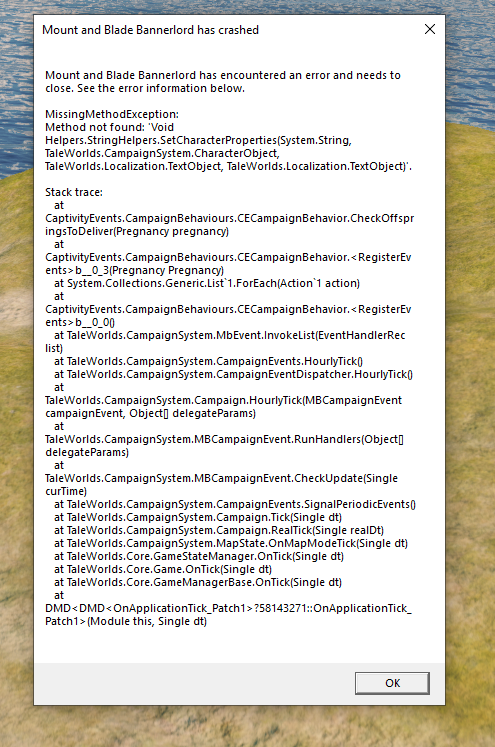This screenshot has width=495, height=747.
Task: Click the 'Campaign.RealTick(Single realDt)' line
Action: pos(219,530)
